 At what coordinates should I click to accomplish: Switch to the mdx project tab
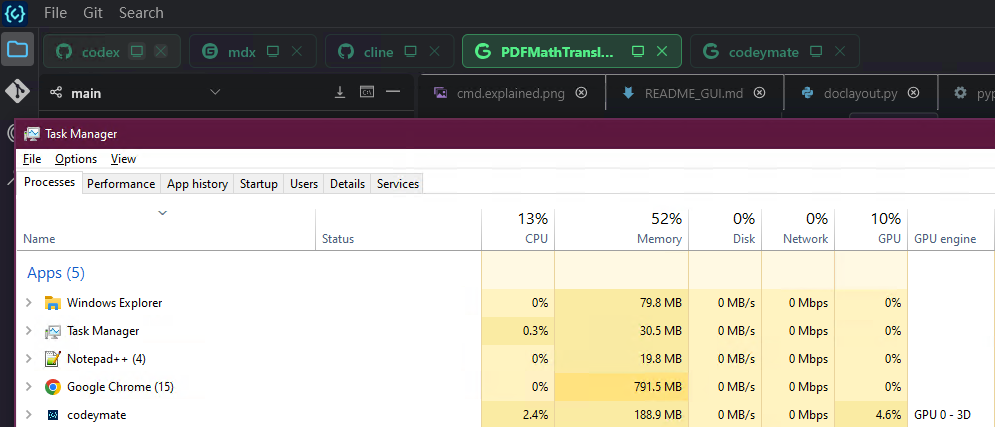[253, 51]
